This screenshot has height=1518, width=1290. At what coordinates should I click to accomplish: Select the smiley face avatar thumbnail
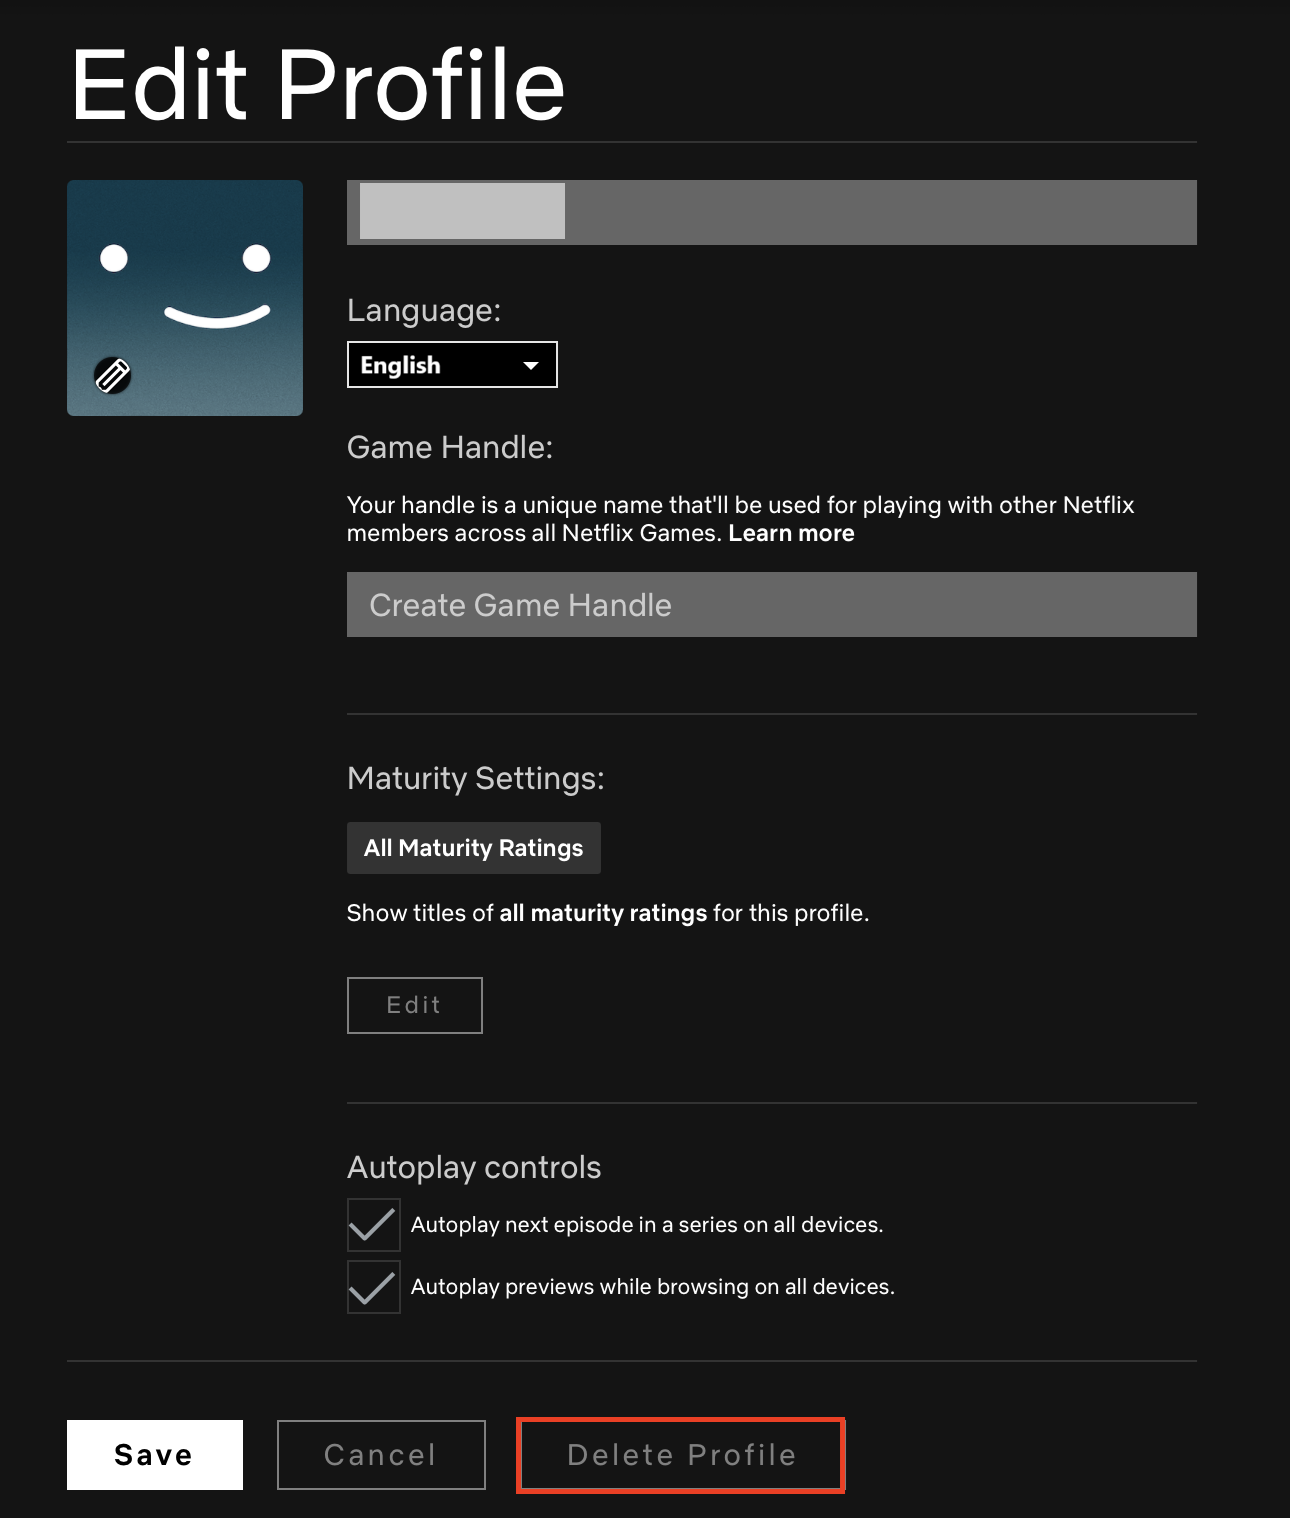coord(184,297)
